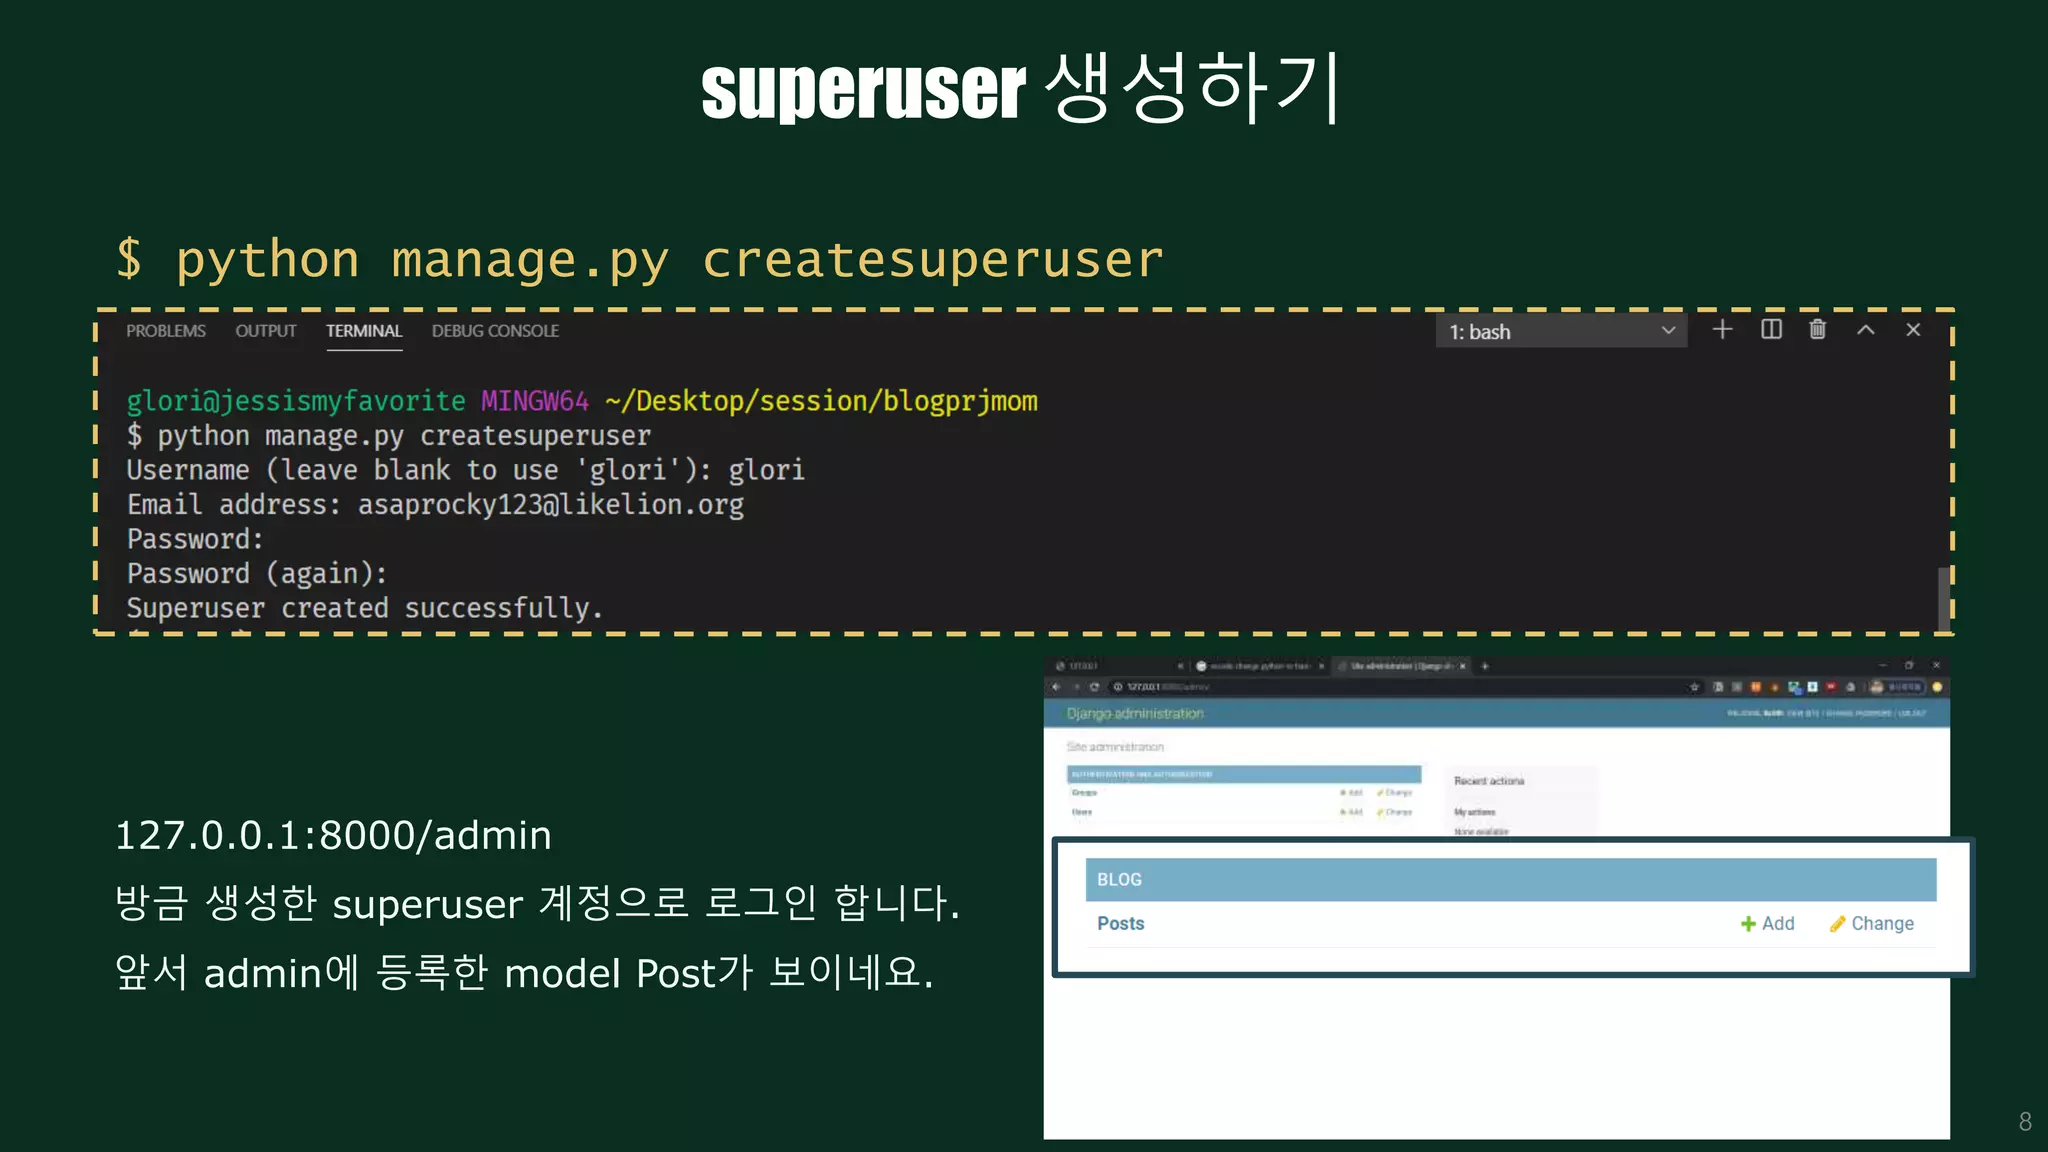The height and width of the screenshot is (1152, 2048).
Task: Click Users Change link in admin
Action: point(1395,812)
